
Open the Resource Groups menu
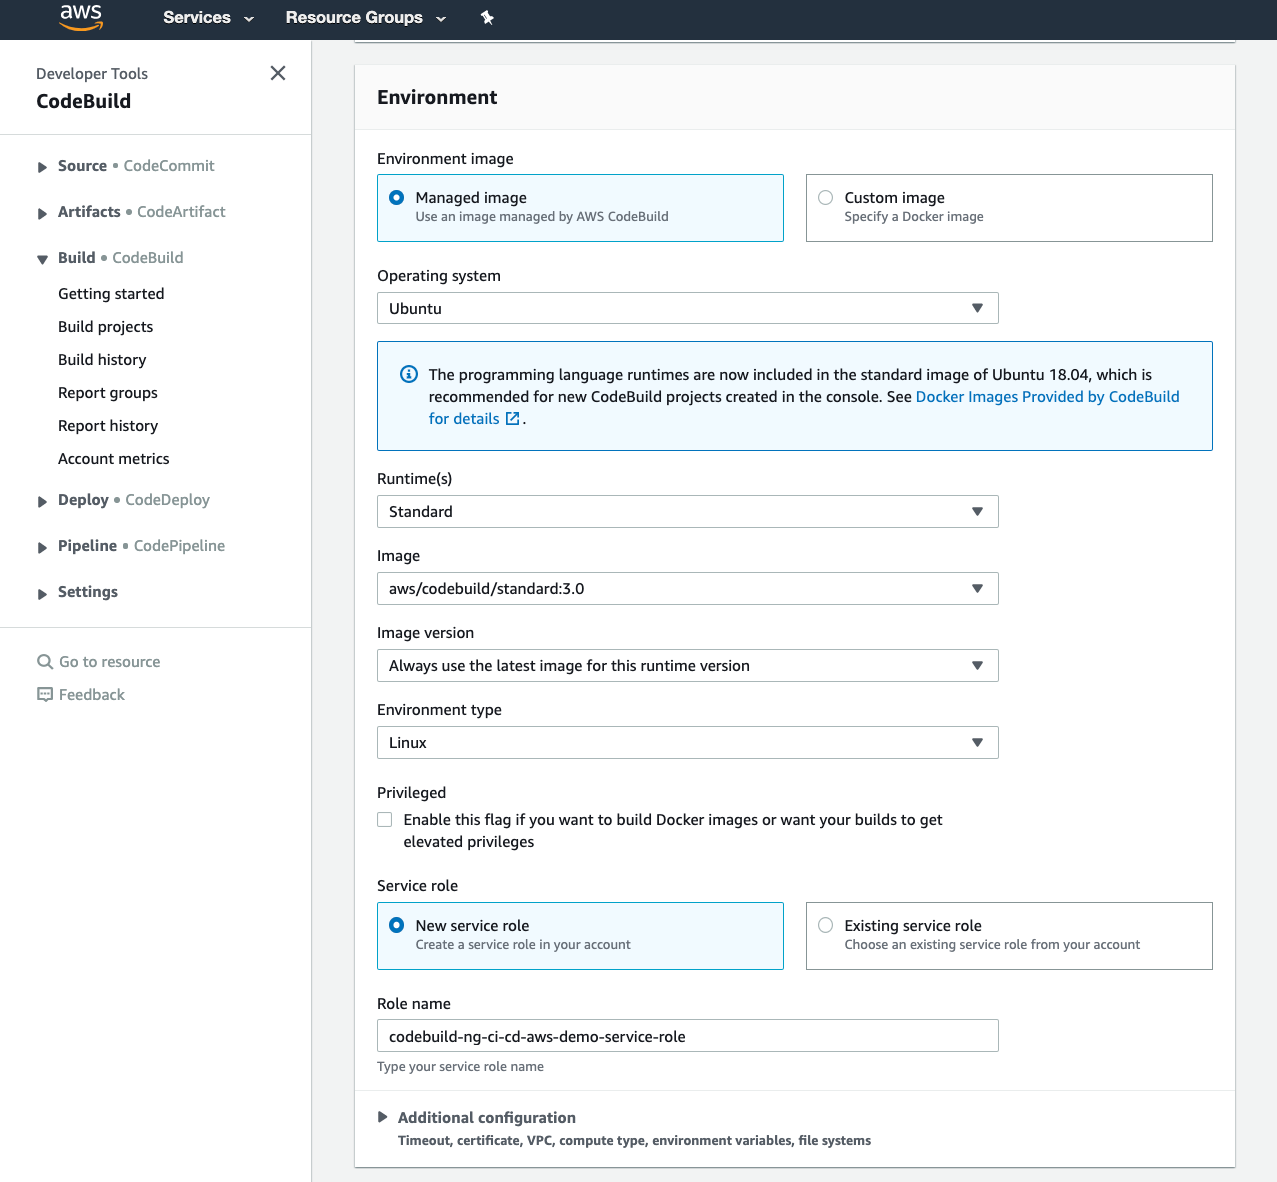366,18
